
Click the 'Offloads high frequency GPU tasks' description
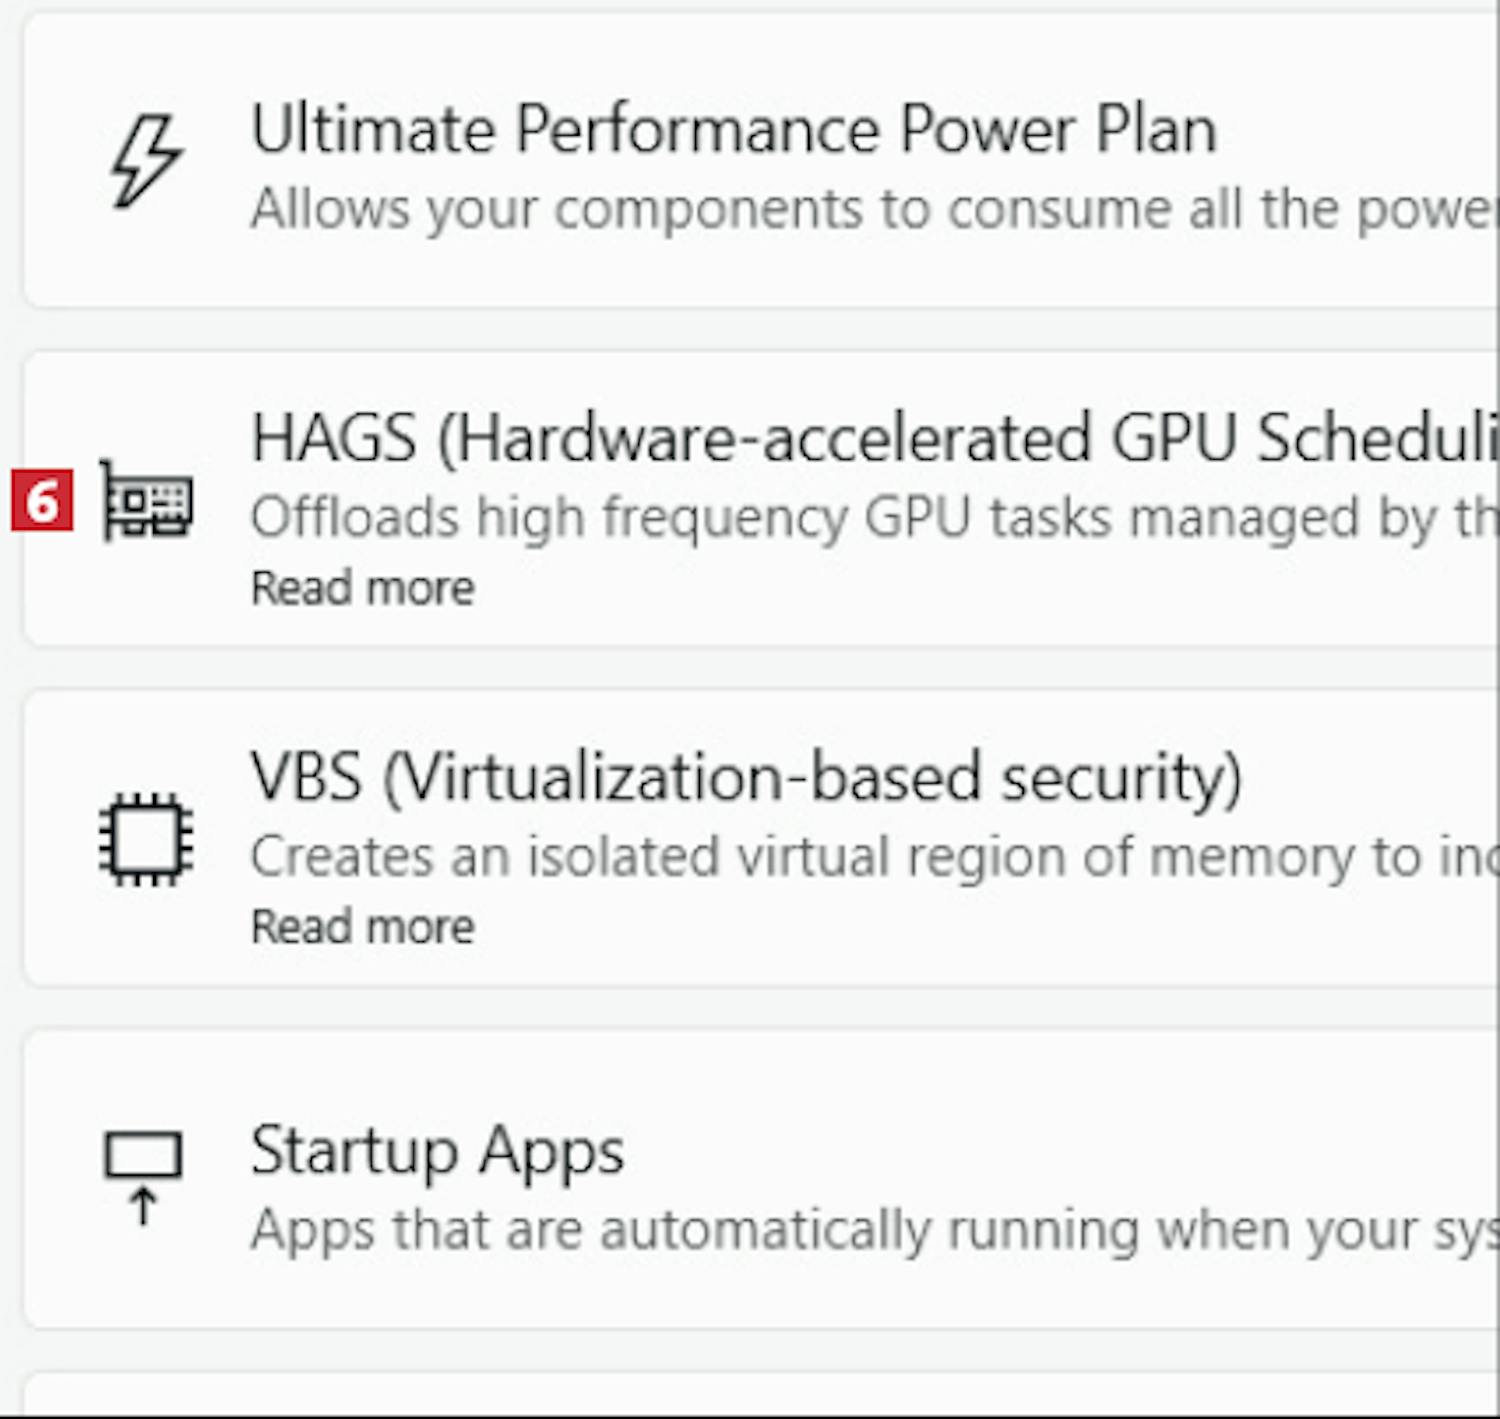pos(870,519)
